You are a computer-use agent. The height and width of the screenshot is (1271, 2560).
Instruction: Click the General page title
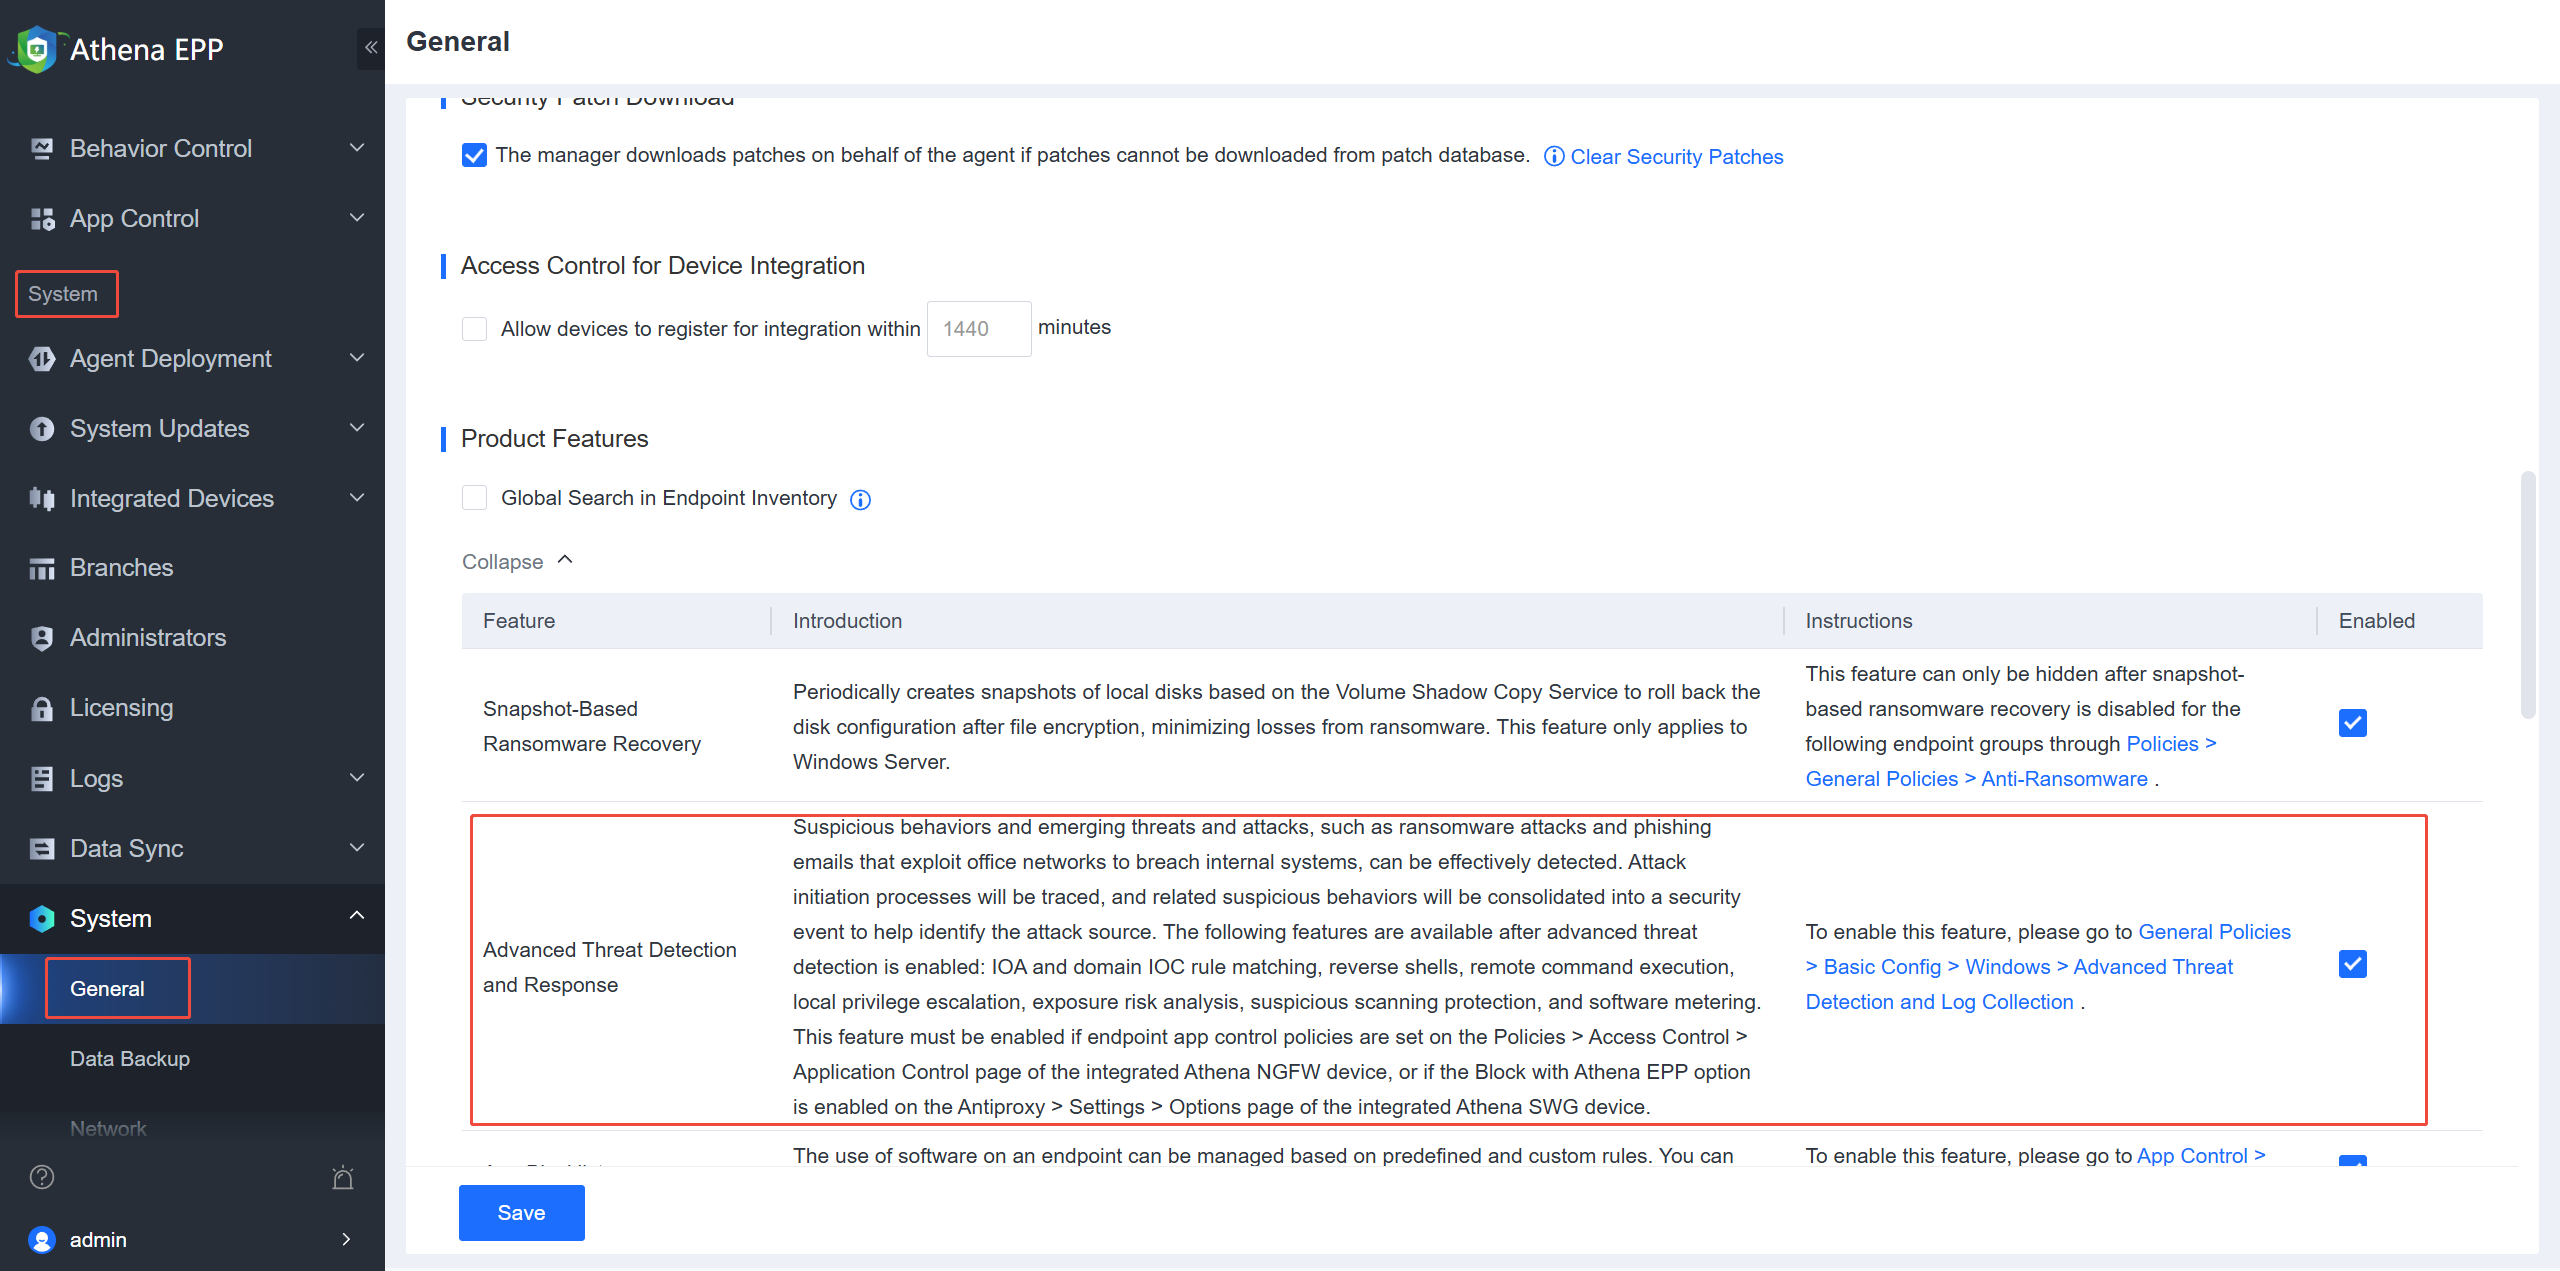[x=458, y=41]
